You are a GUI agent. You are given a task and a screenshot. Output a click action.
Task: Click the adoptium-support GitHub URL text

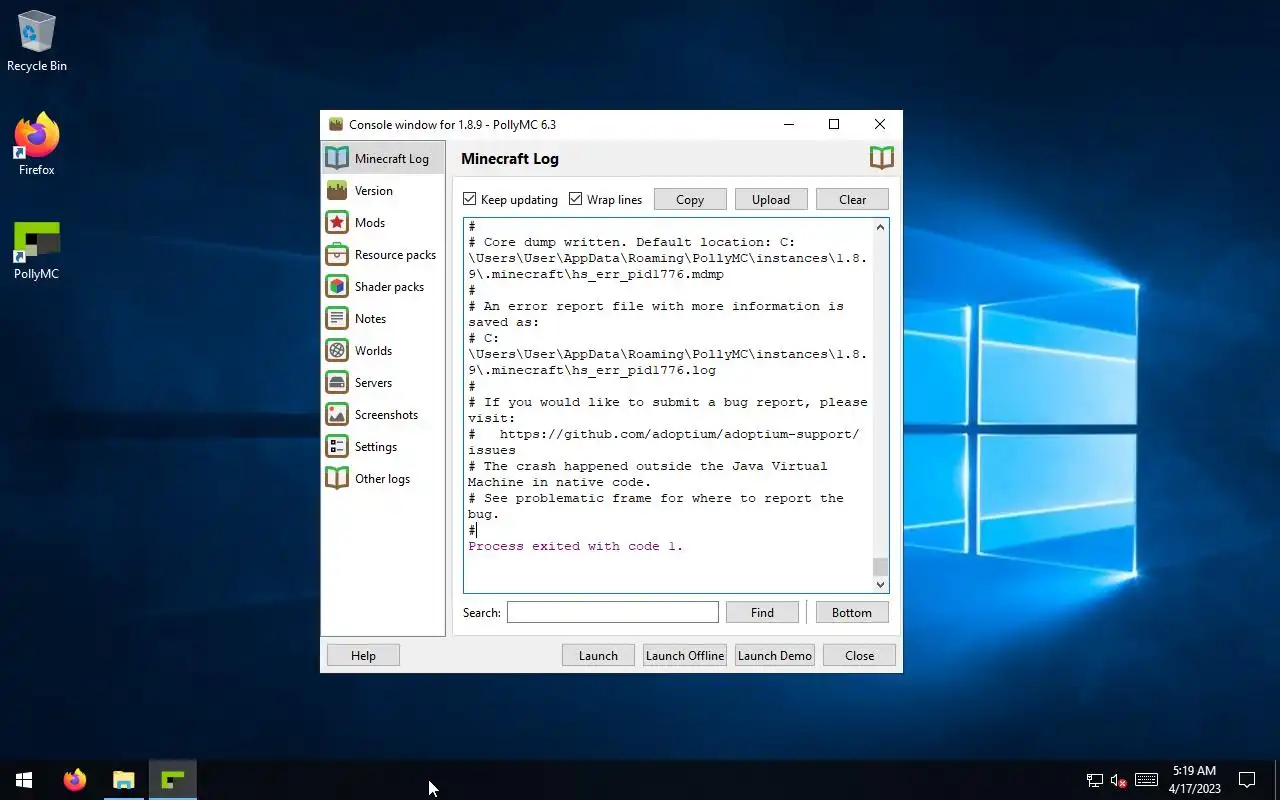(663, 442)
